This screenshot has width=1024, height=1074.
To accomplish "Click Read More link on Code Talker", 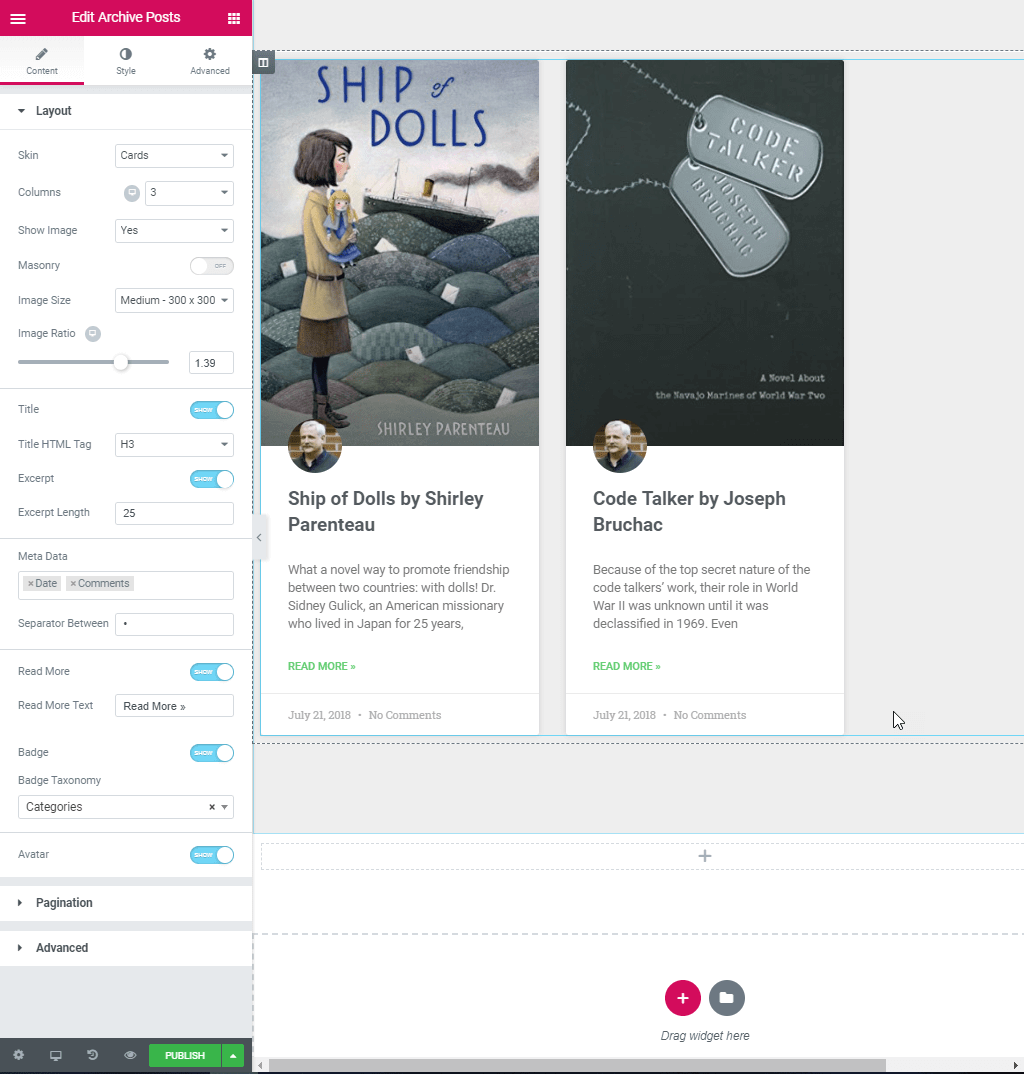I will (x=626, y=666).
